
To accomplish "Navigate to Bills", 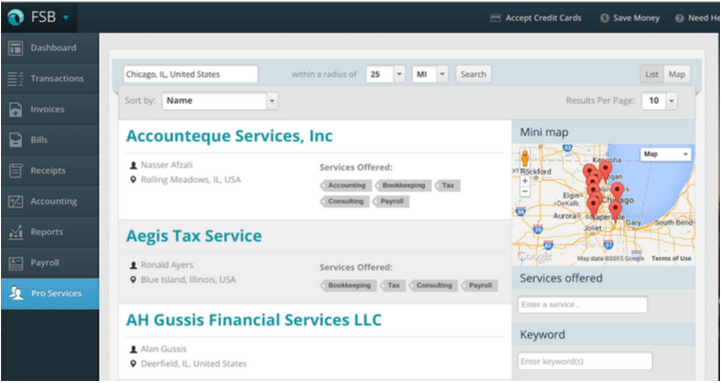I will point(50,140).
